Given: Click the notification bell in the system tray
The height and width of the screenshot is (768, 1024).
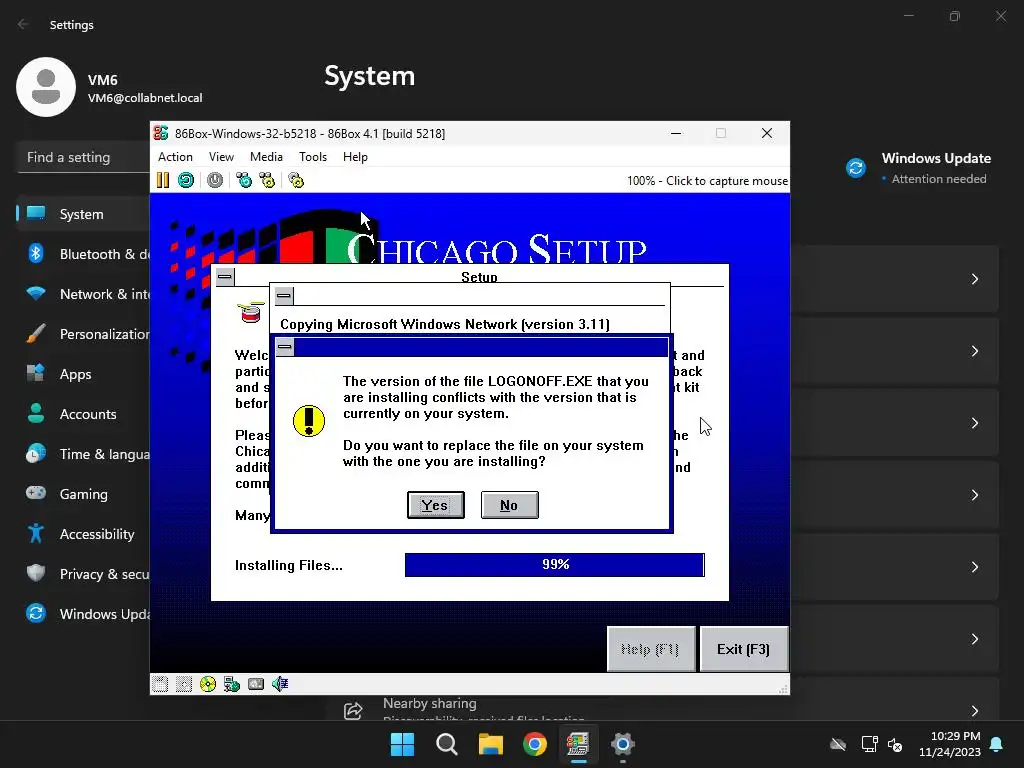Looking at the screenshot, I should [x=997, y=744].
